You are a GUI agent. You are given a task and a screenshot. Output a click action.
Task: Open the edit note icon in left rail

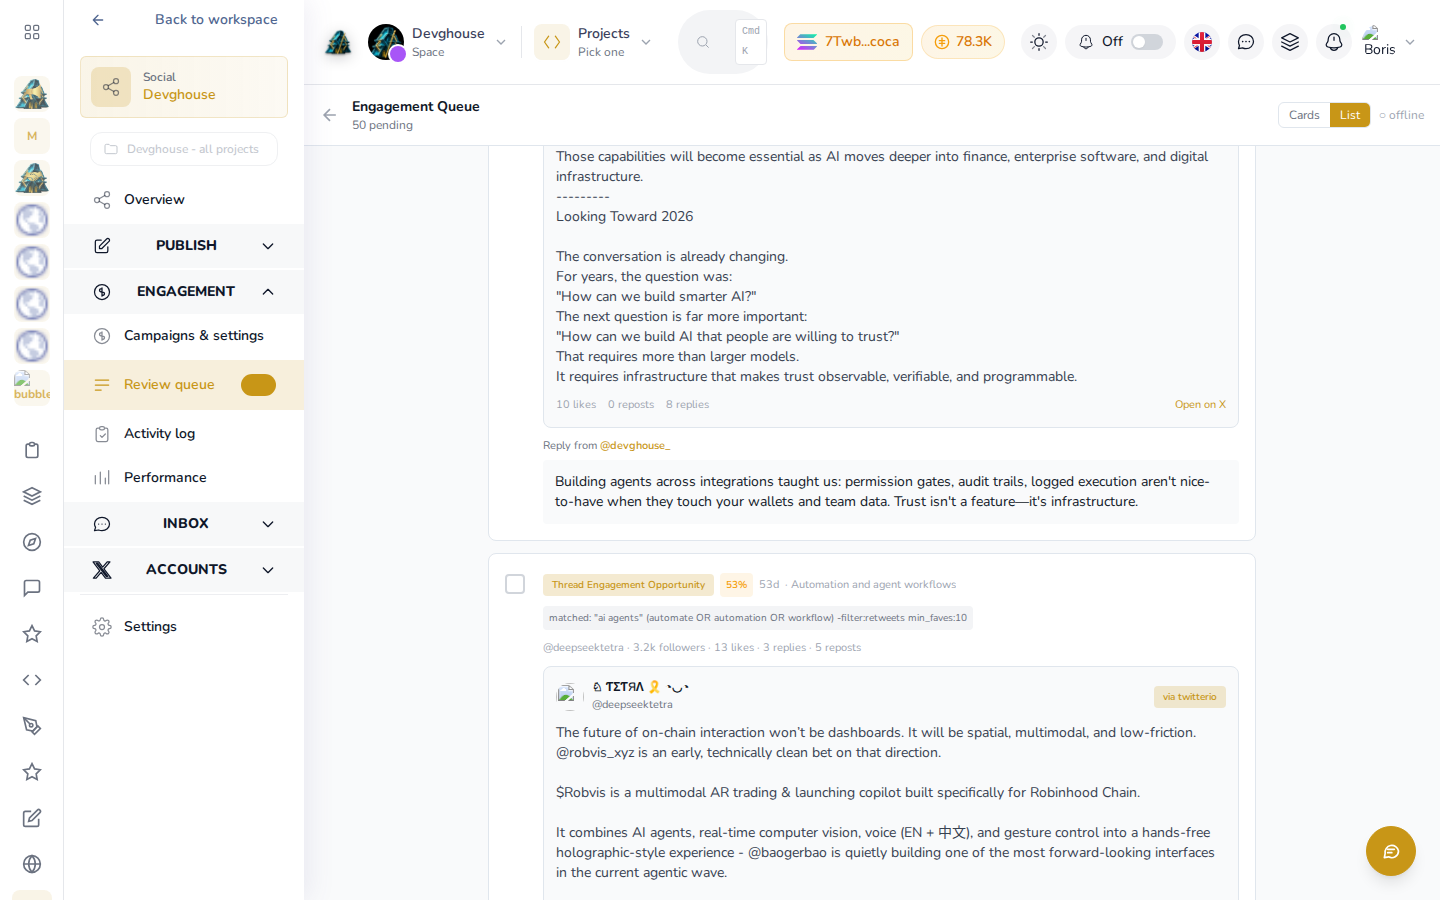[x=32, y=818]
